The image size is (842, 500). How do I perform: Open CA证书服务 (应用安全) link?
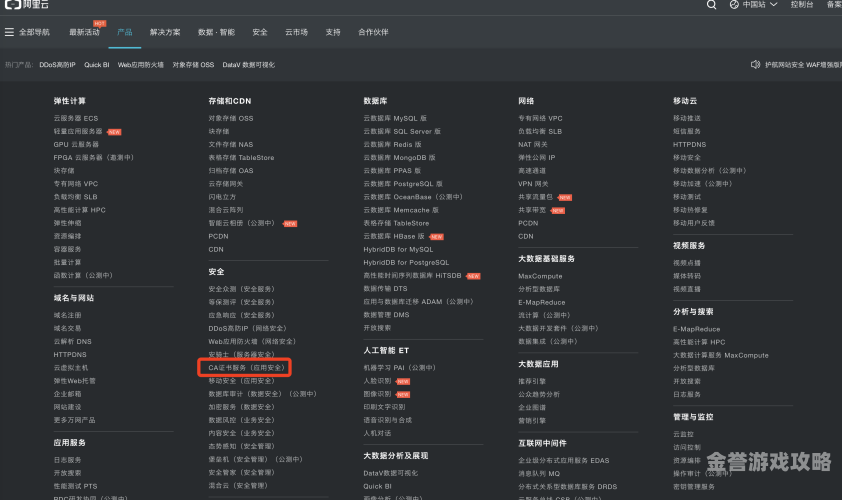pos(246,368)
